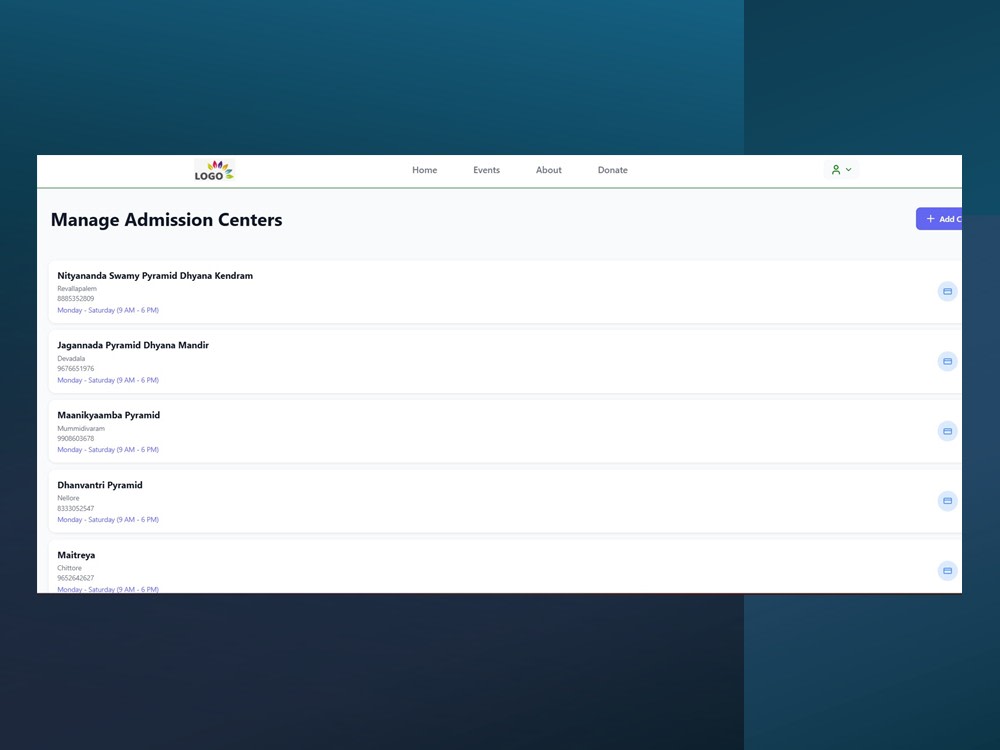
Task: Click phone number 9676651976
Action: tap(75, 369)
